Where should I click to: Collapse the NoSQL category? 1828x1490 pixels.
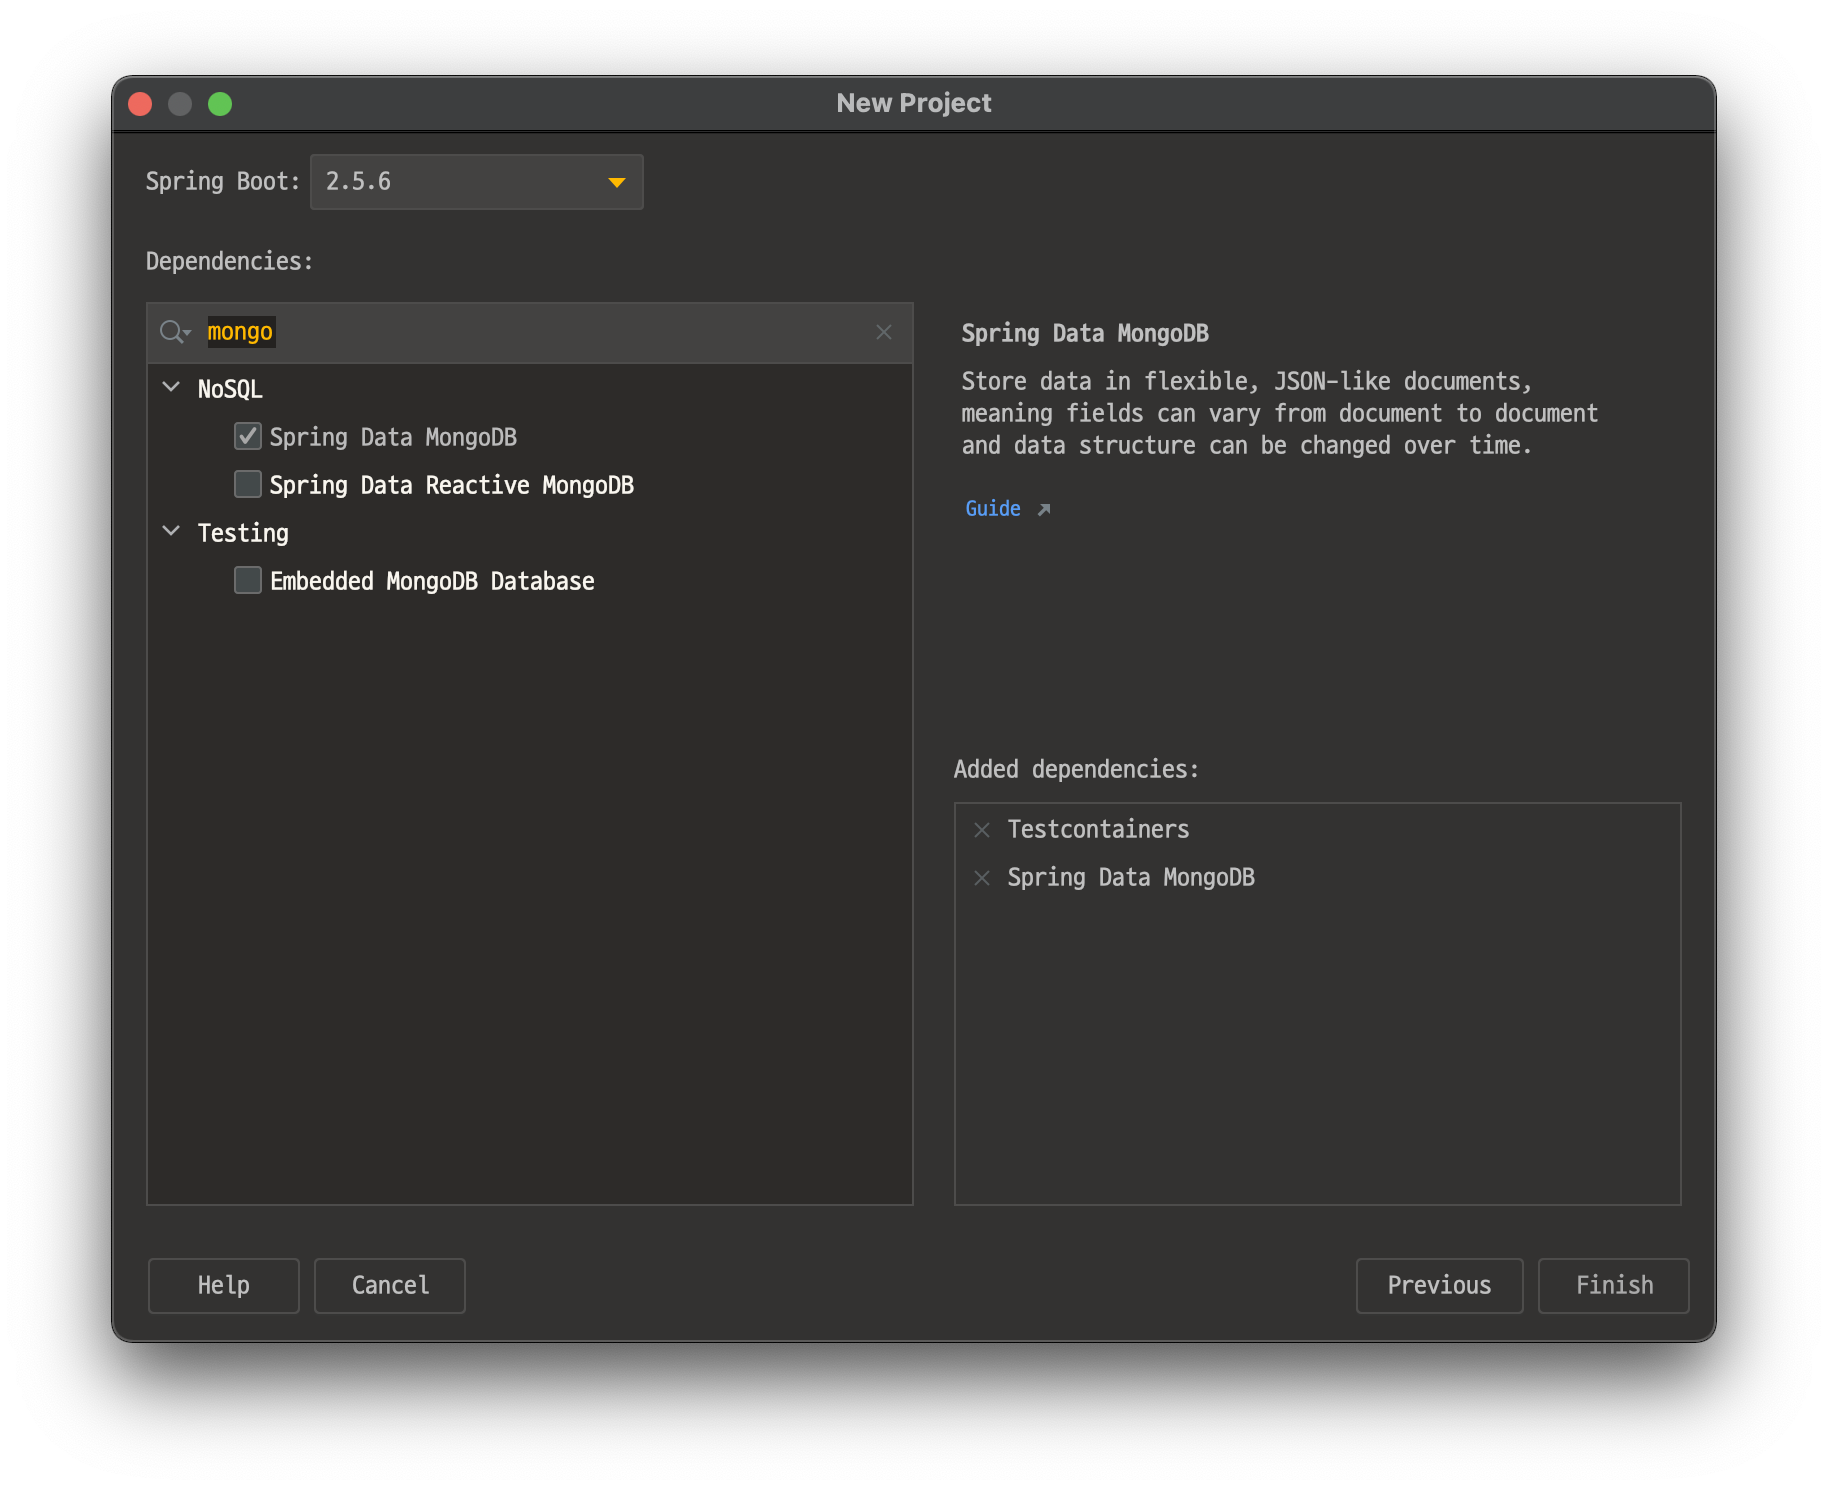tap(171, 387)
